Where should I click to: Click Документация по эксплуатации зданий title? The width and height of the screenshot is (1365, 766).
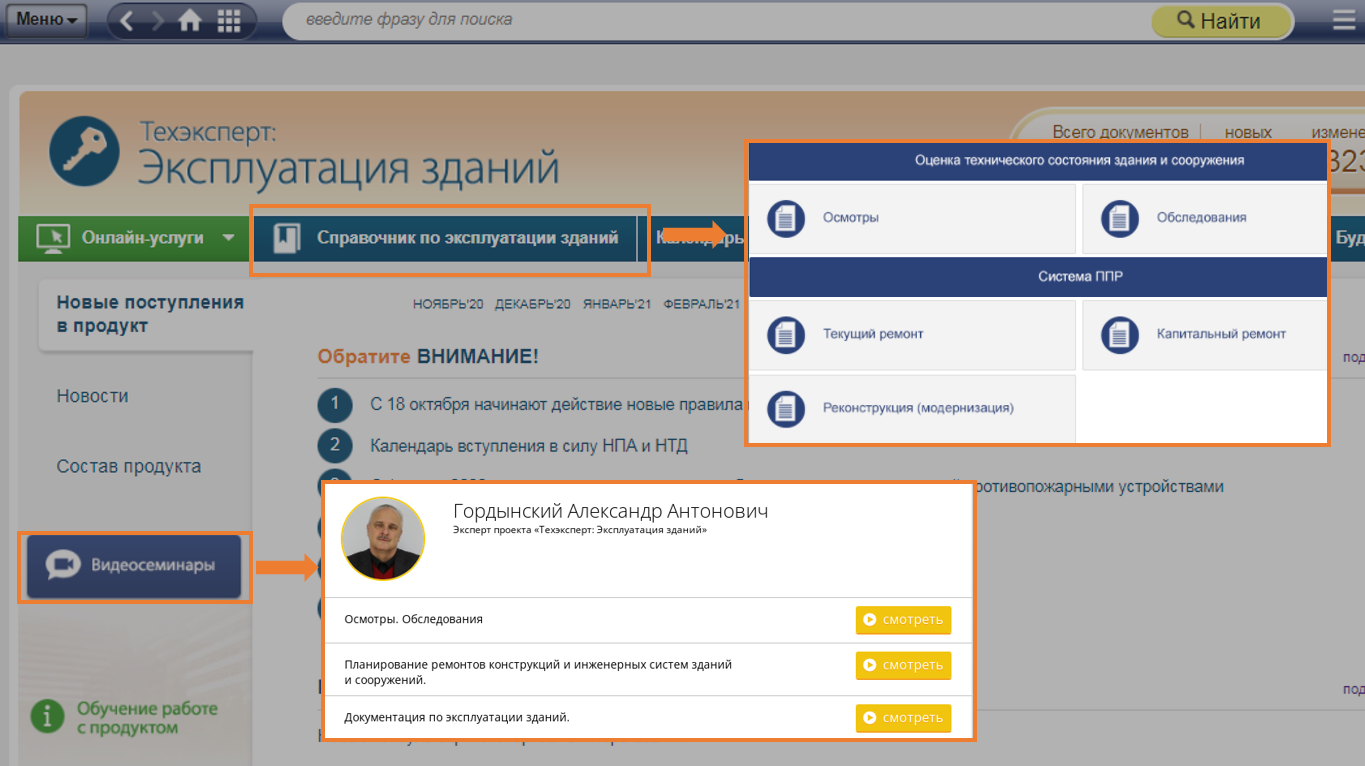point(457,717)
